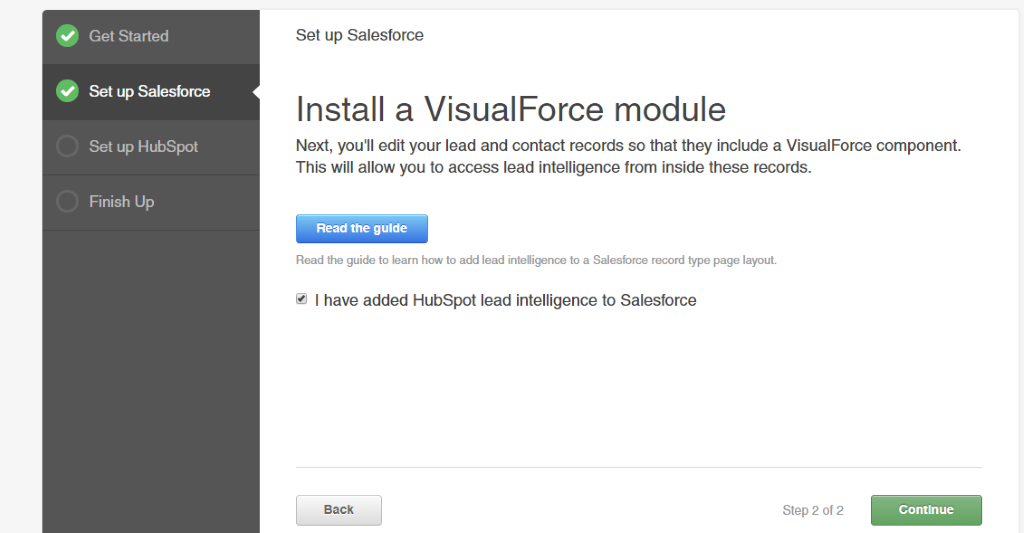The width and height of the screenshot is (1024, 533).
Task: Click the 'Step 2 of 2' indicator text
Action: [812, 510]
